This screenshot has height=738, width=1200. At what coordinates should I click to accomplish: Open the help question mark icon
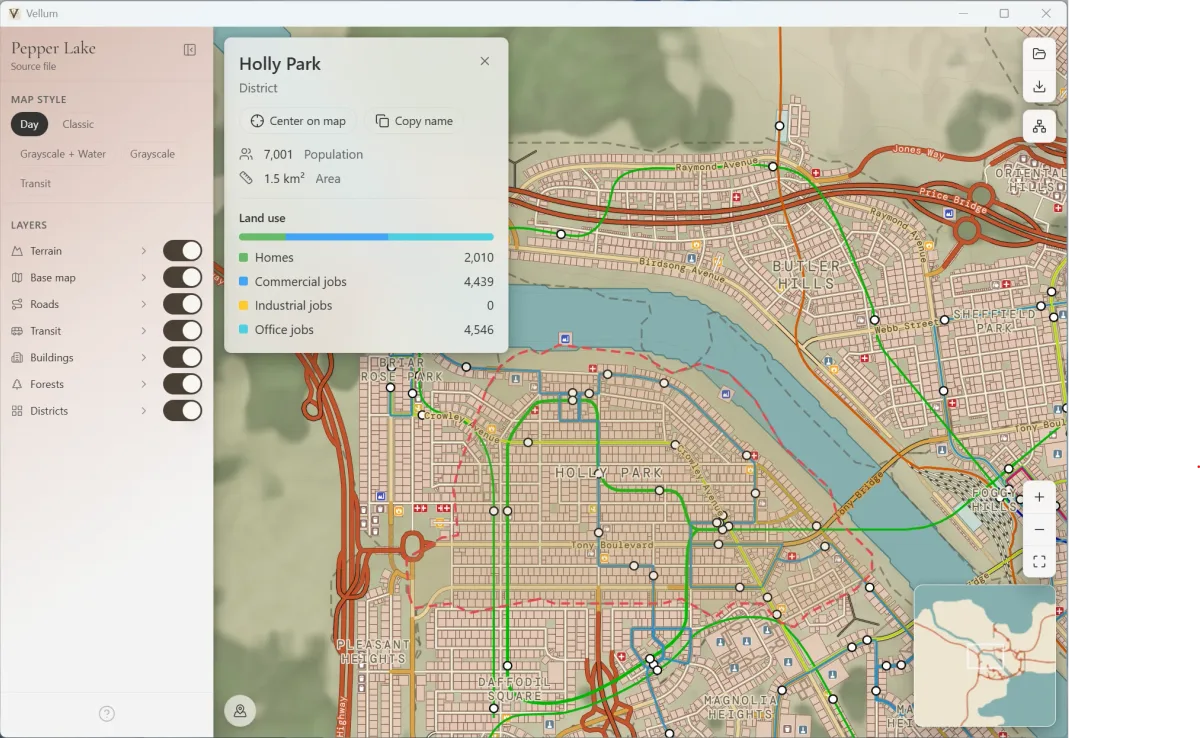point(107,713)
